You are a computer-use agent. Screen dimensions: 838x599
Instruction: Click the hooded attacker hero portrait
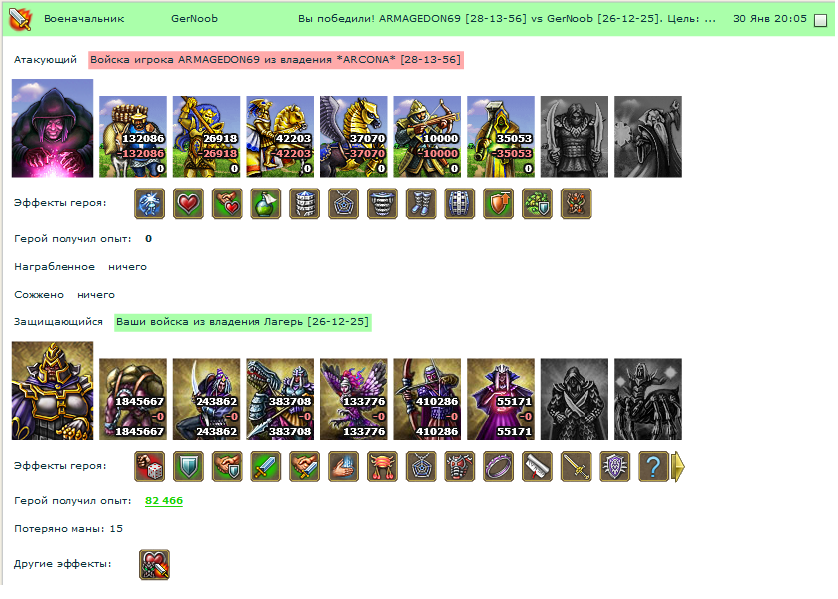tap(52, 128)
